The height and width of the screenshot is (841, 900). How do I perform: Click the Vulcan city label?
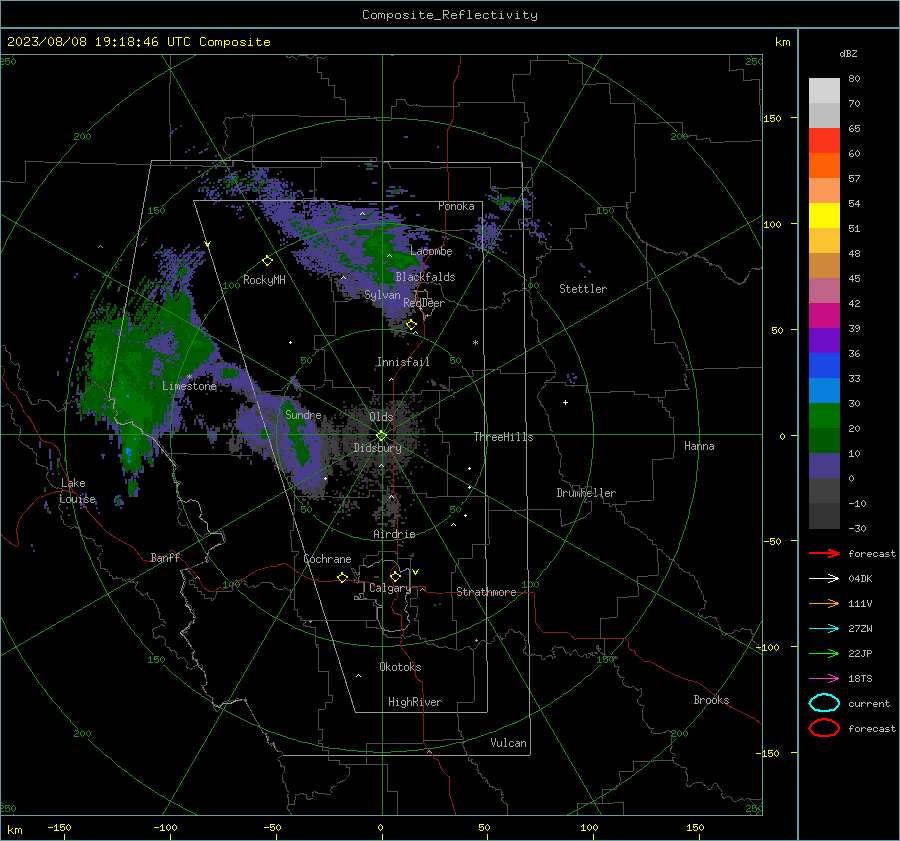tap(508, 743)
